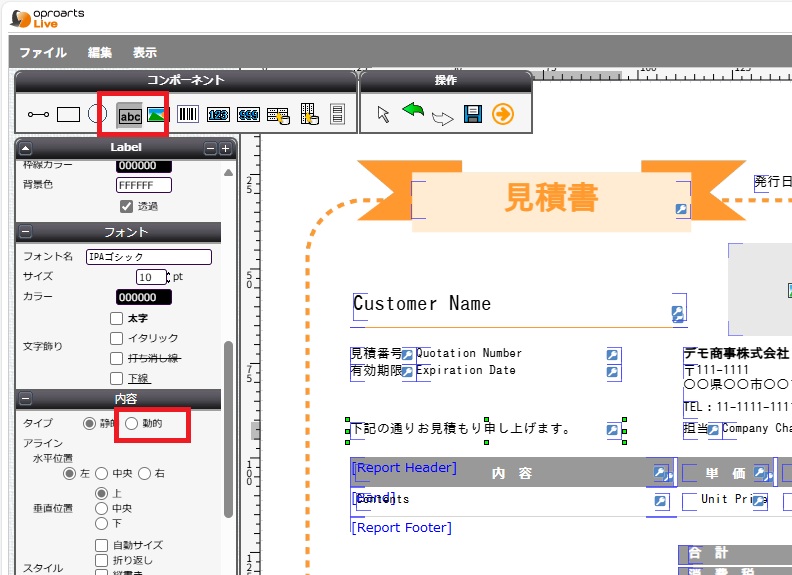
Task: Collapse the フォント section
Action: tap(25, 232)
